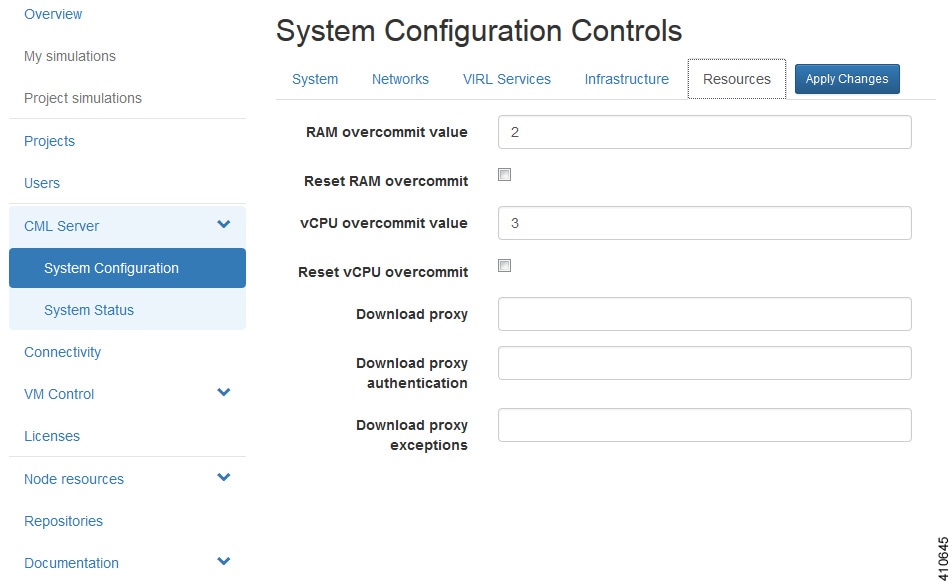Go to the Infrastructure tab

point(626,79)
